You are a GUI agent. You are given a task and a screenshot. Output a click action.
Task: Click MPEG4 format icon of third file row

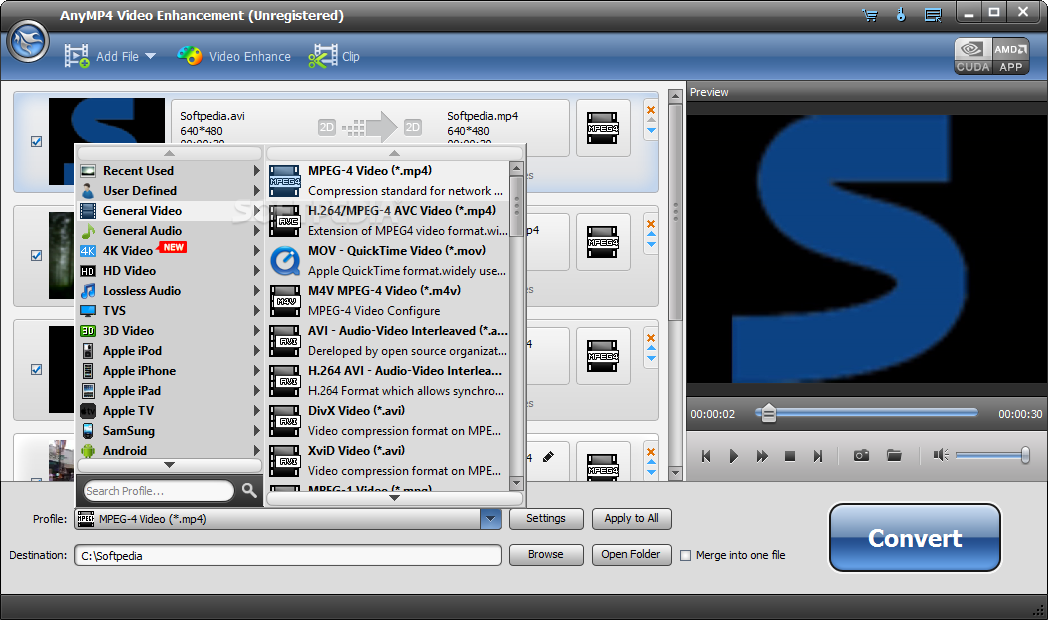603,356
